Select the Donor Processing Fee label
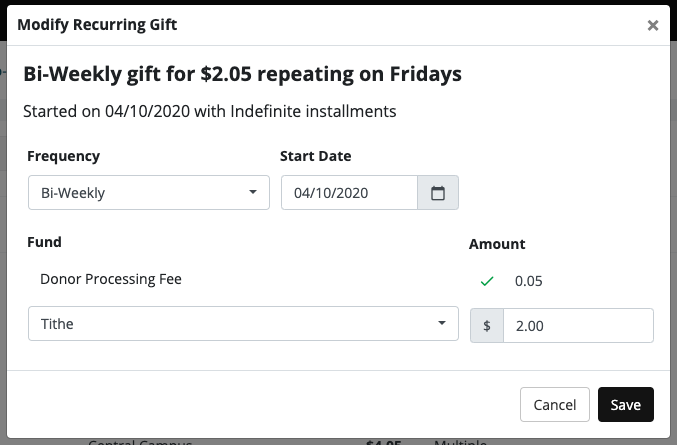This screenshot has height=445, width=677. point(111,279)
